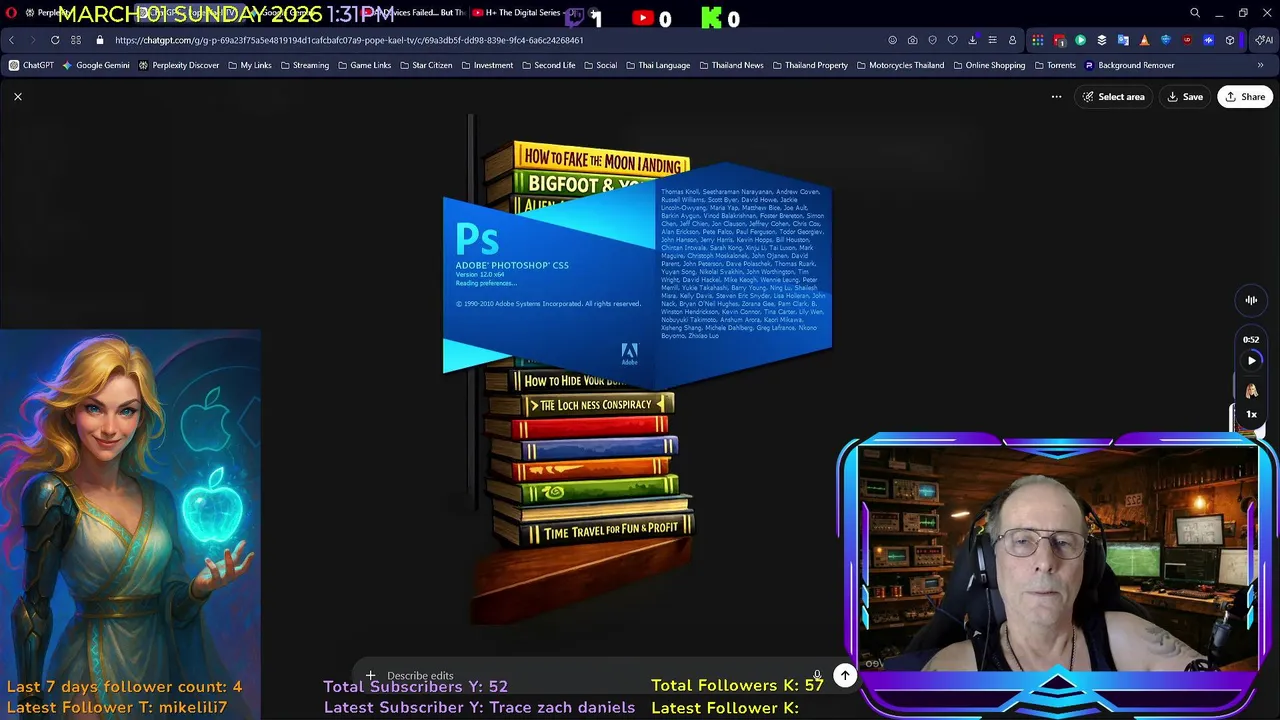Image resolution: width=1280 pixels, height=720 pixels.
Task: Open the translate extension icon
Action: [x=1123, y=40]
